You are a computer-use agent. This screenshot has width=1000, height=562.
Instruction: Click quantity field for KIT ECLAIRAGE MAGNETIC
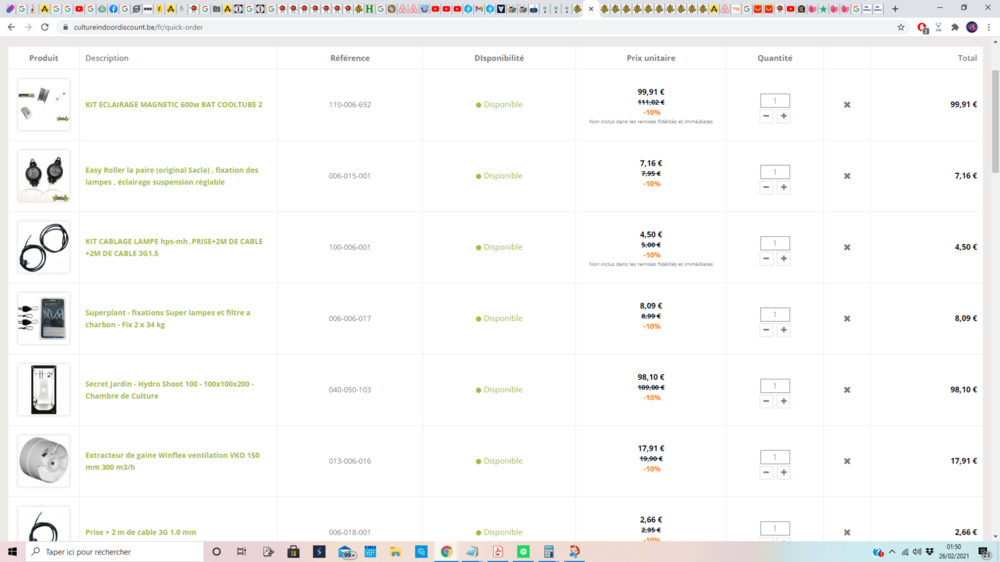click(775, 100)
